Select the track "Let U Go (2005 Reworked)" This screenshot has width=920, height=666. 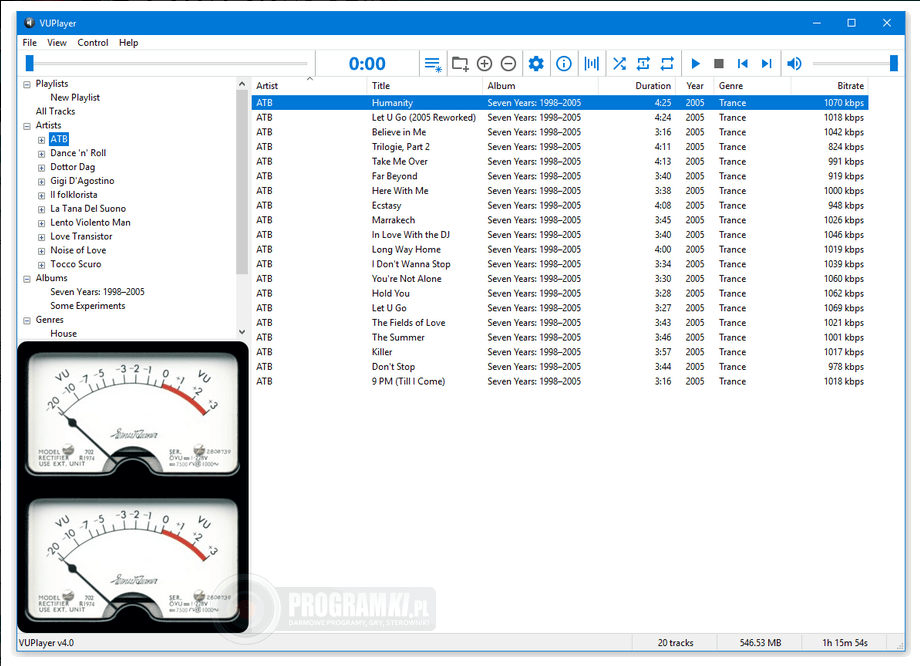560,117
